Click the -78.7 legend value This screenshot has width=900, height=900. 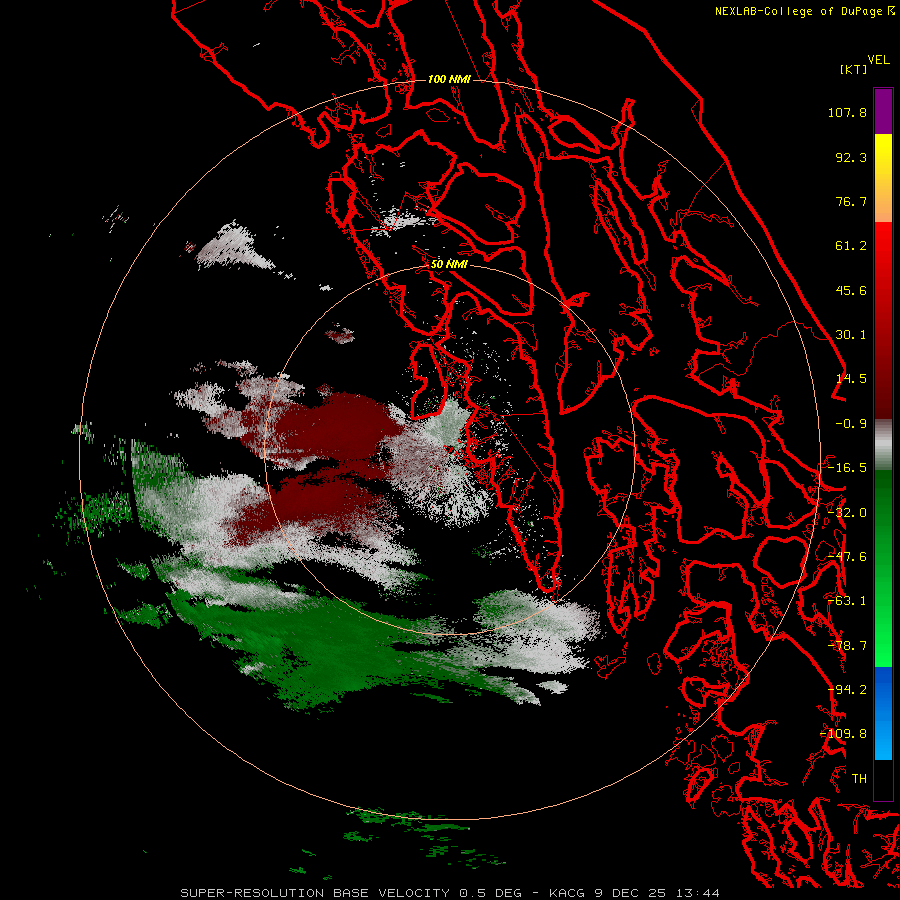tap(847, 646)
